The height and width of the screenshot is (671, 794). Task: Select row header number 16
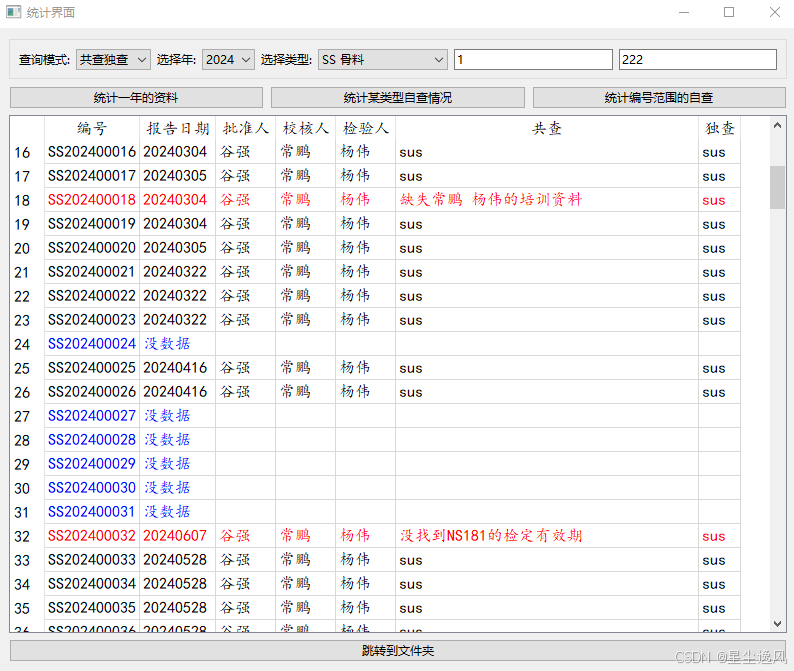tap(27, 152)
